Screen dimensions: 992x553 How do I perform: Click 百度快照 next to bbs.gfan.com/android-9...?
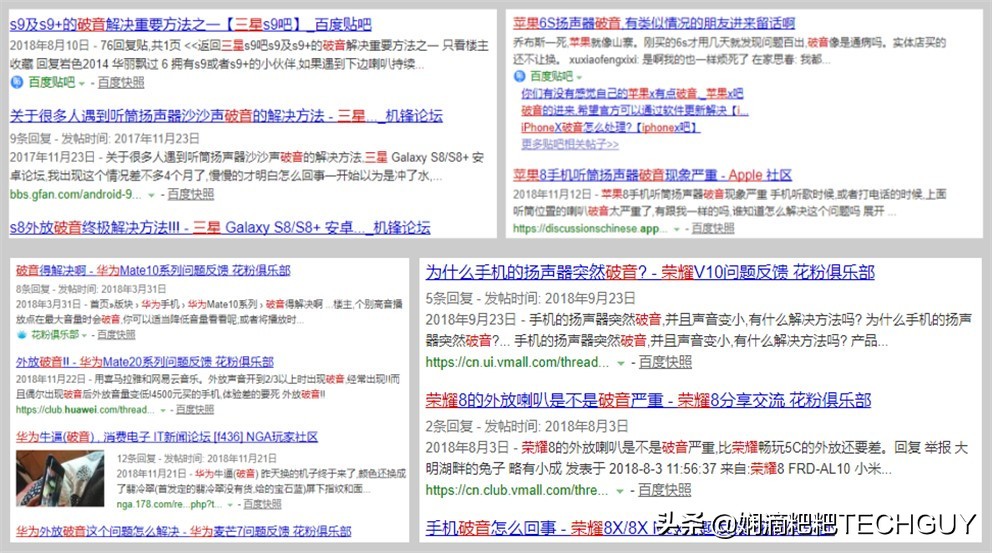tap(190, 195)
